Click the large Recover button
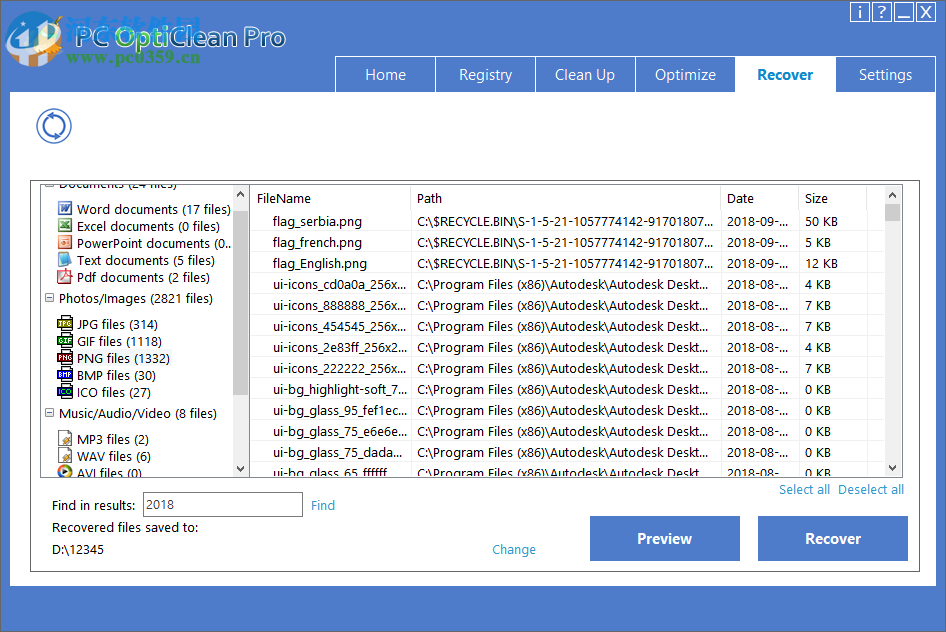946x632 pixels. [x=833, y=539]
